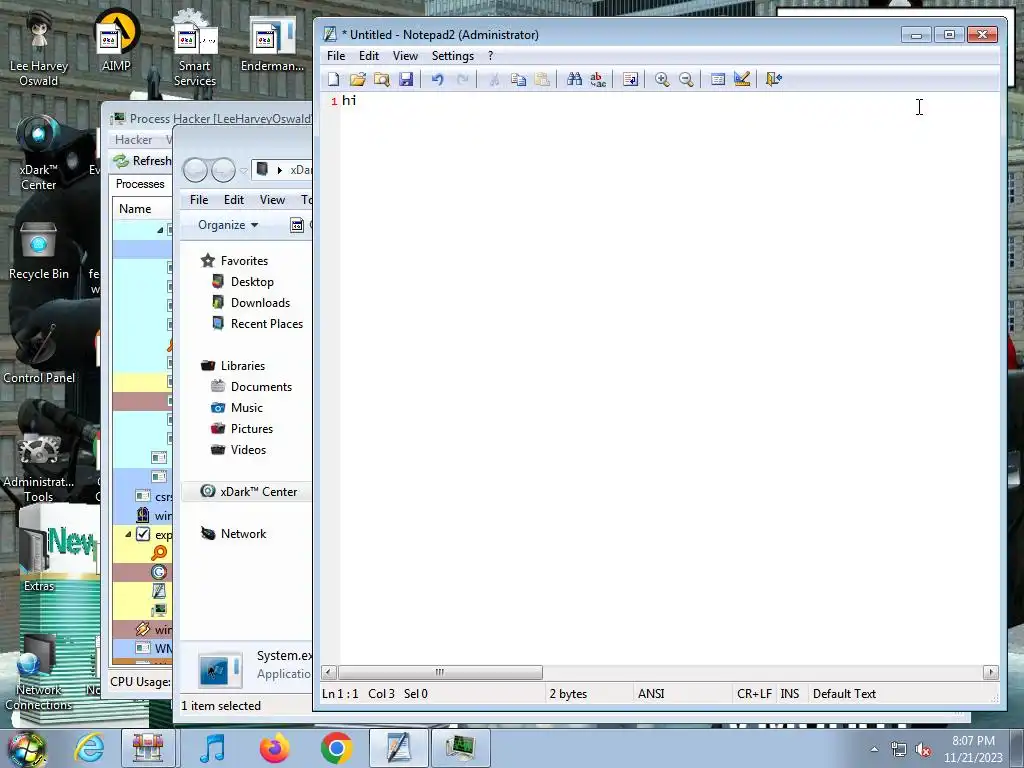The image size is (1024, 768).
Task: Open the View menu in the Explorer window
Action: pos(272,200)
